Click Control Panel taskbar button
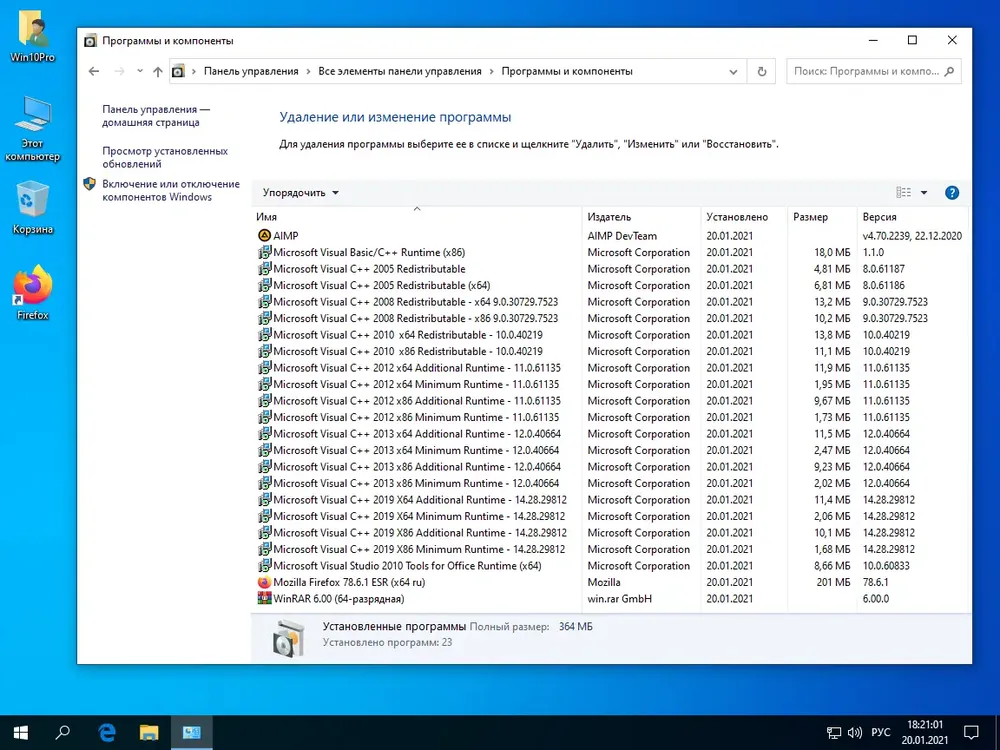The image size is (1000, 750). click(191, 732)
